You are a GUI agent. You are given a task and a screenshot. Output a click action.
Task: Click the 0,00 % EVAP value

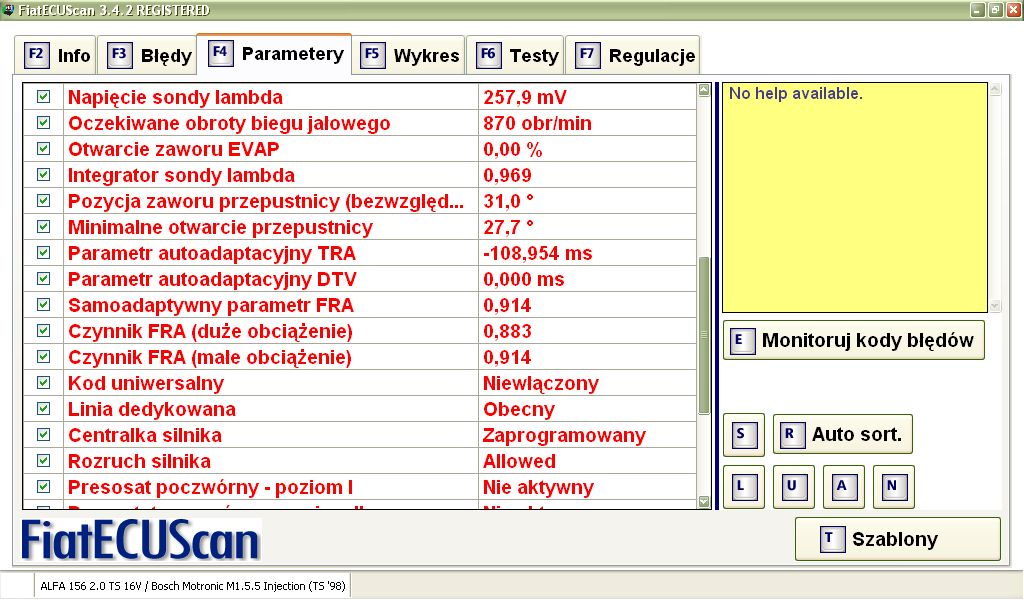[588, 149]
